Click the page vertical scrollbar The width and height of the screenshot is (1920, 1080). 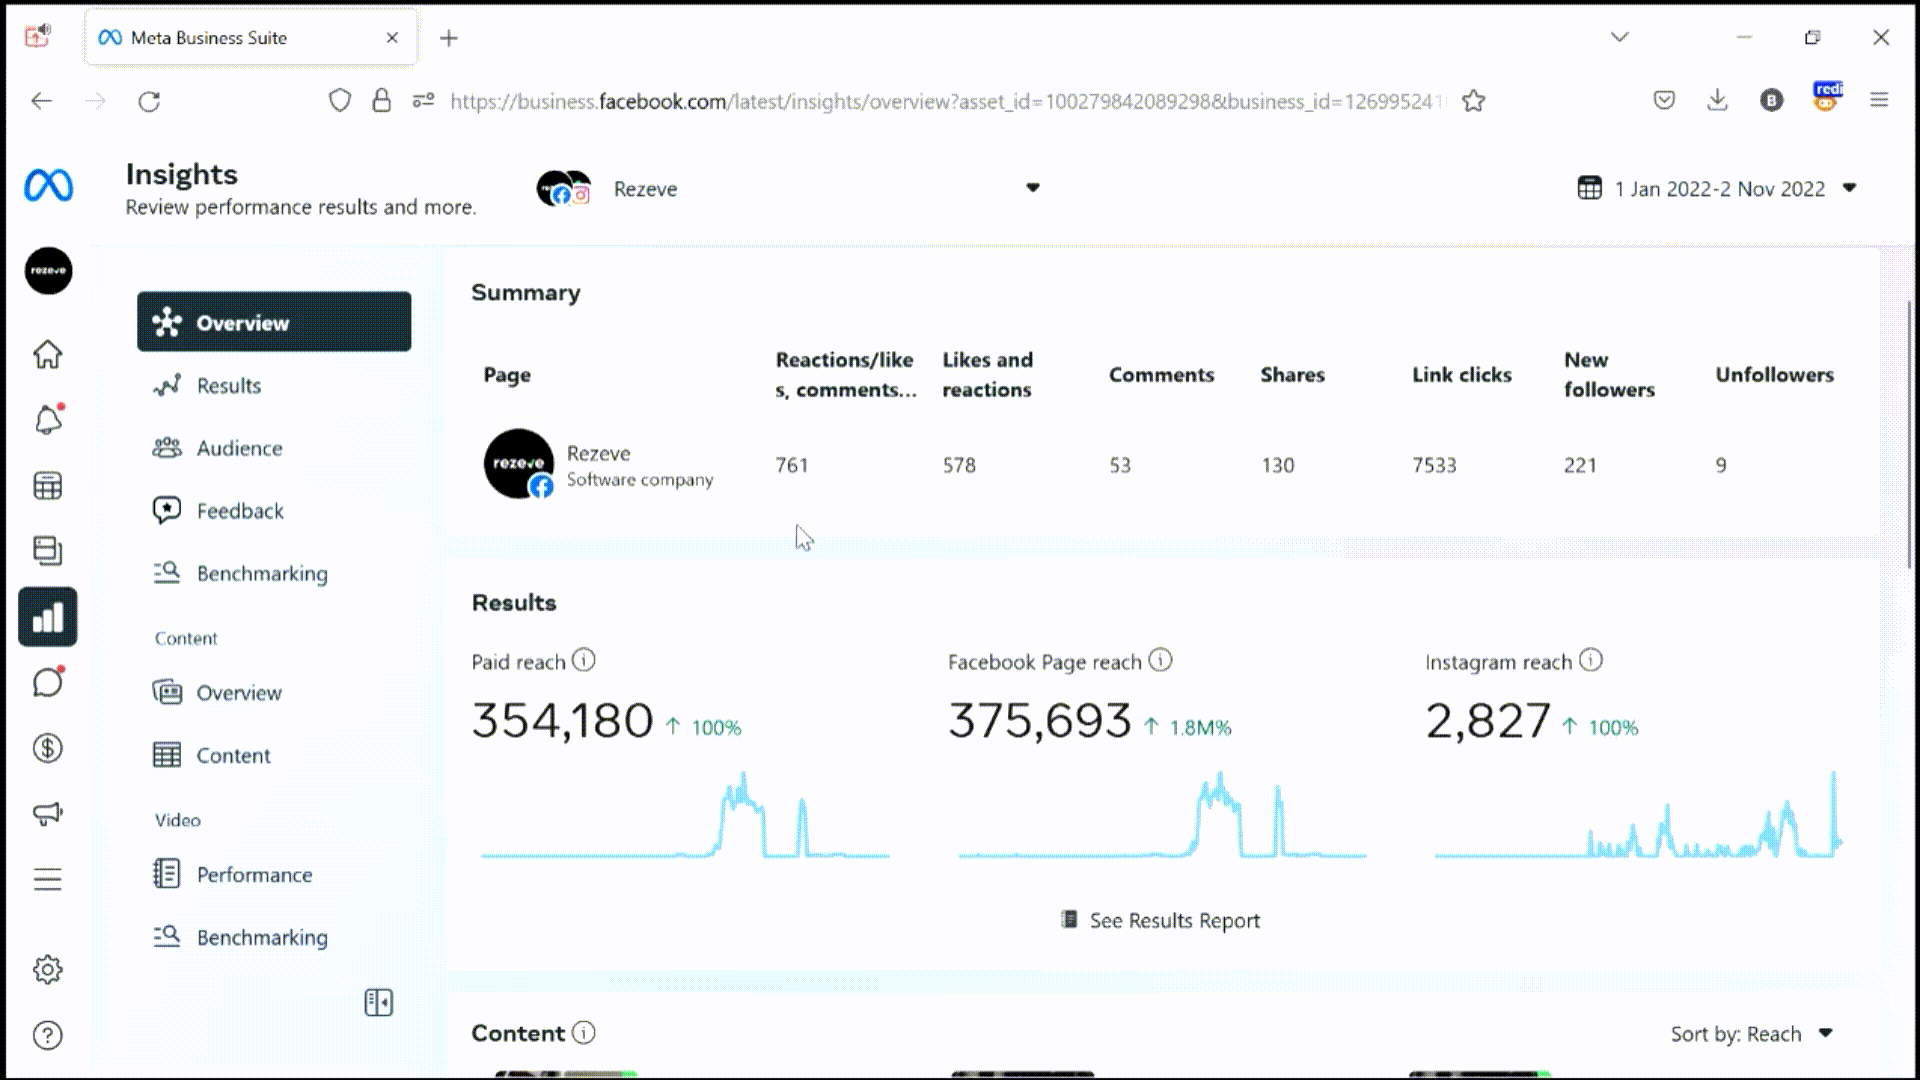(1911, 433)
